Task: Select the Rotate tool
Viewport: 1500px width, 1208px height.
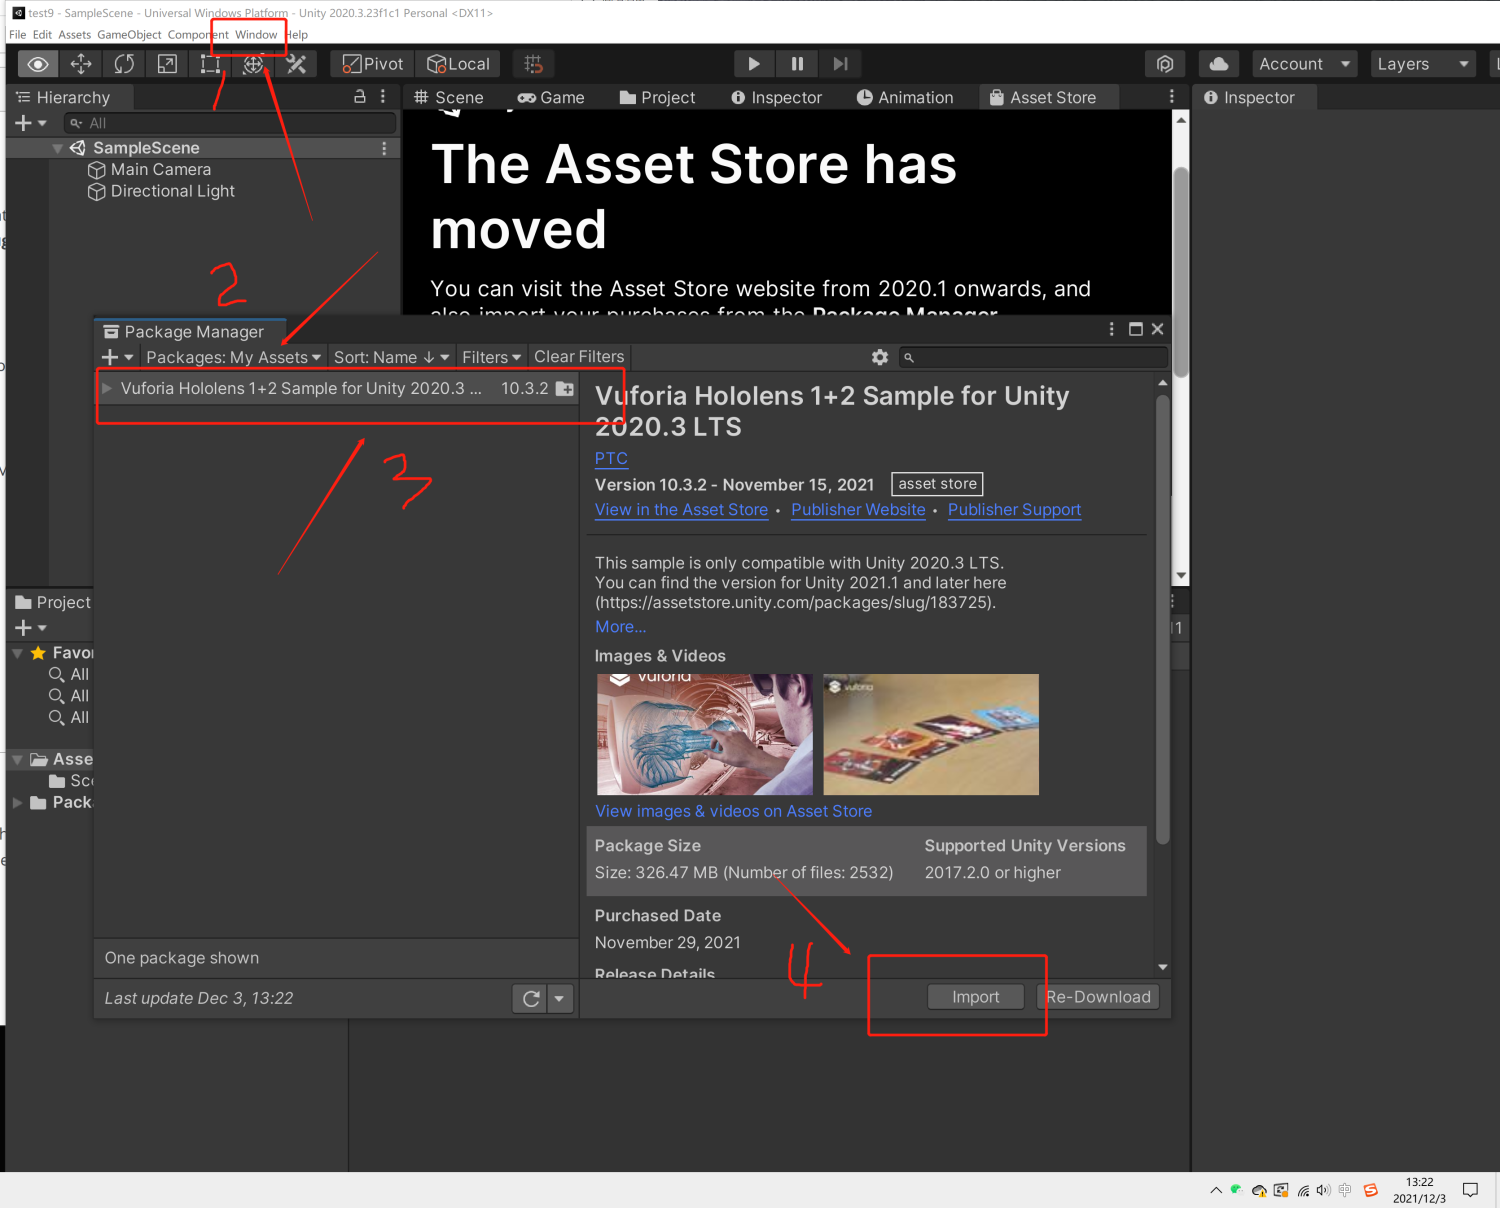Action: tap(124, 64)
